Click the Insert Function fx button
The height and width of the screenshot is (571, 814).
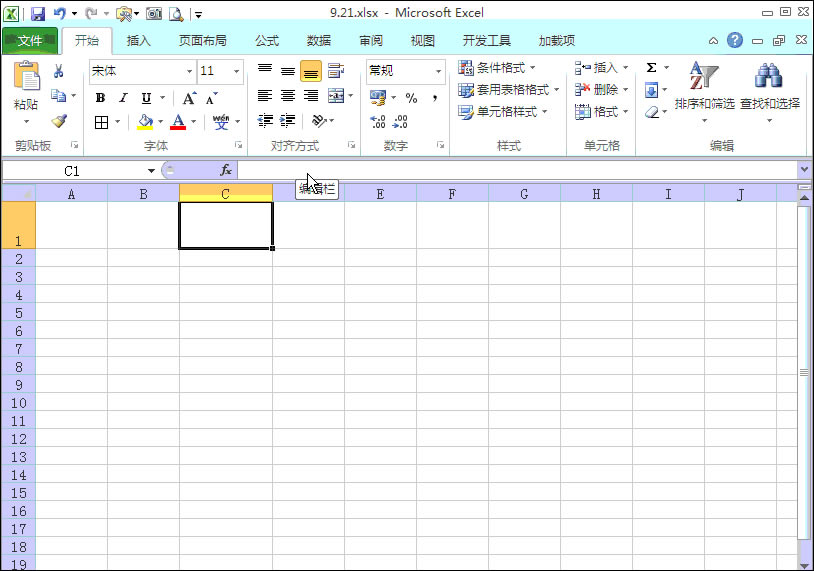pyautogui.click(x=226, y=170)
